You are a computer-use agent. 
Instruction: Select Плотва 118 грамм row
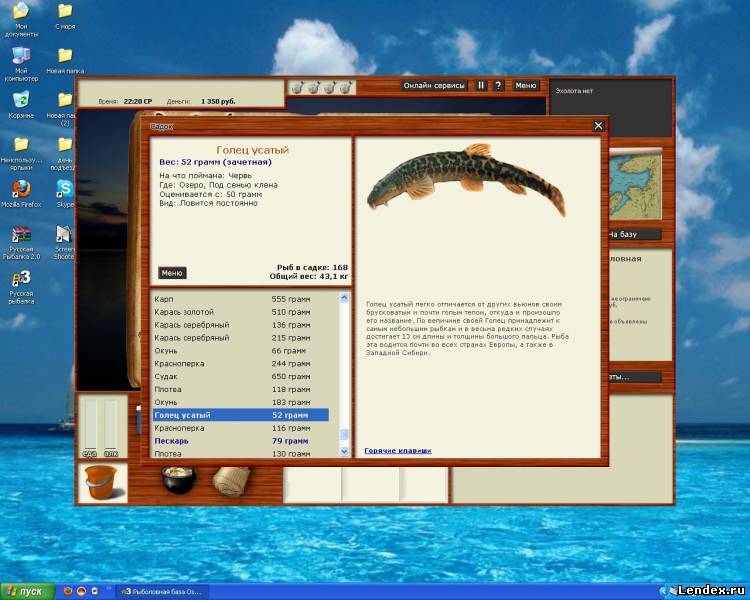point(241,389)
